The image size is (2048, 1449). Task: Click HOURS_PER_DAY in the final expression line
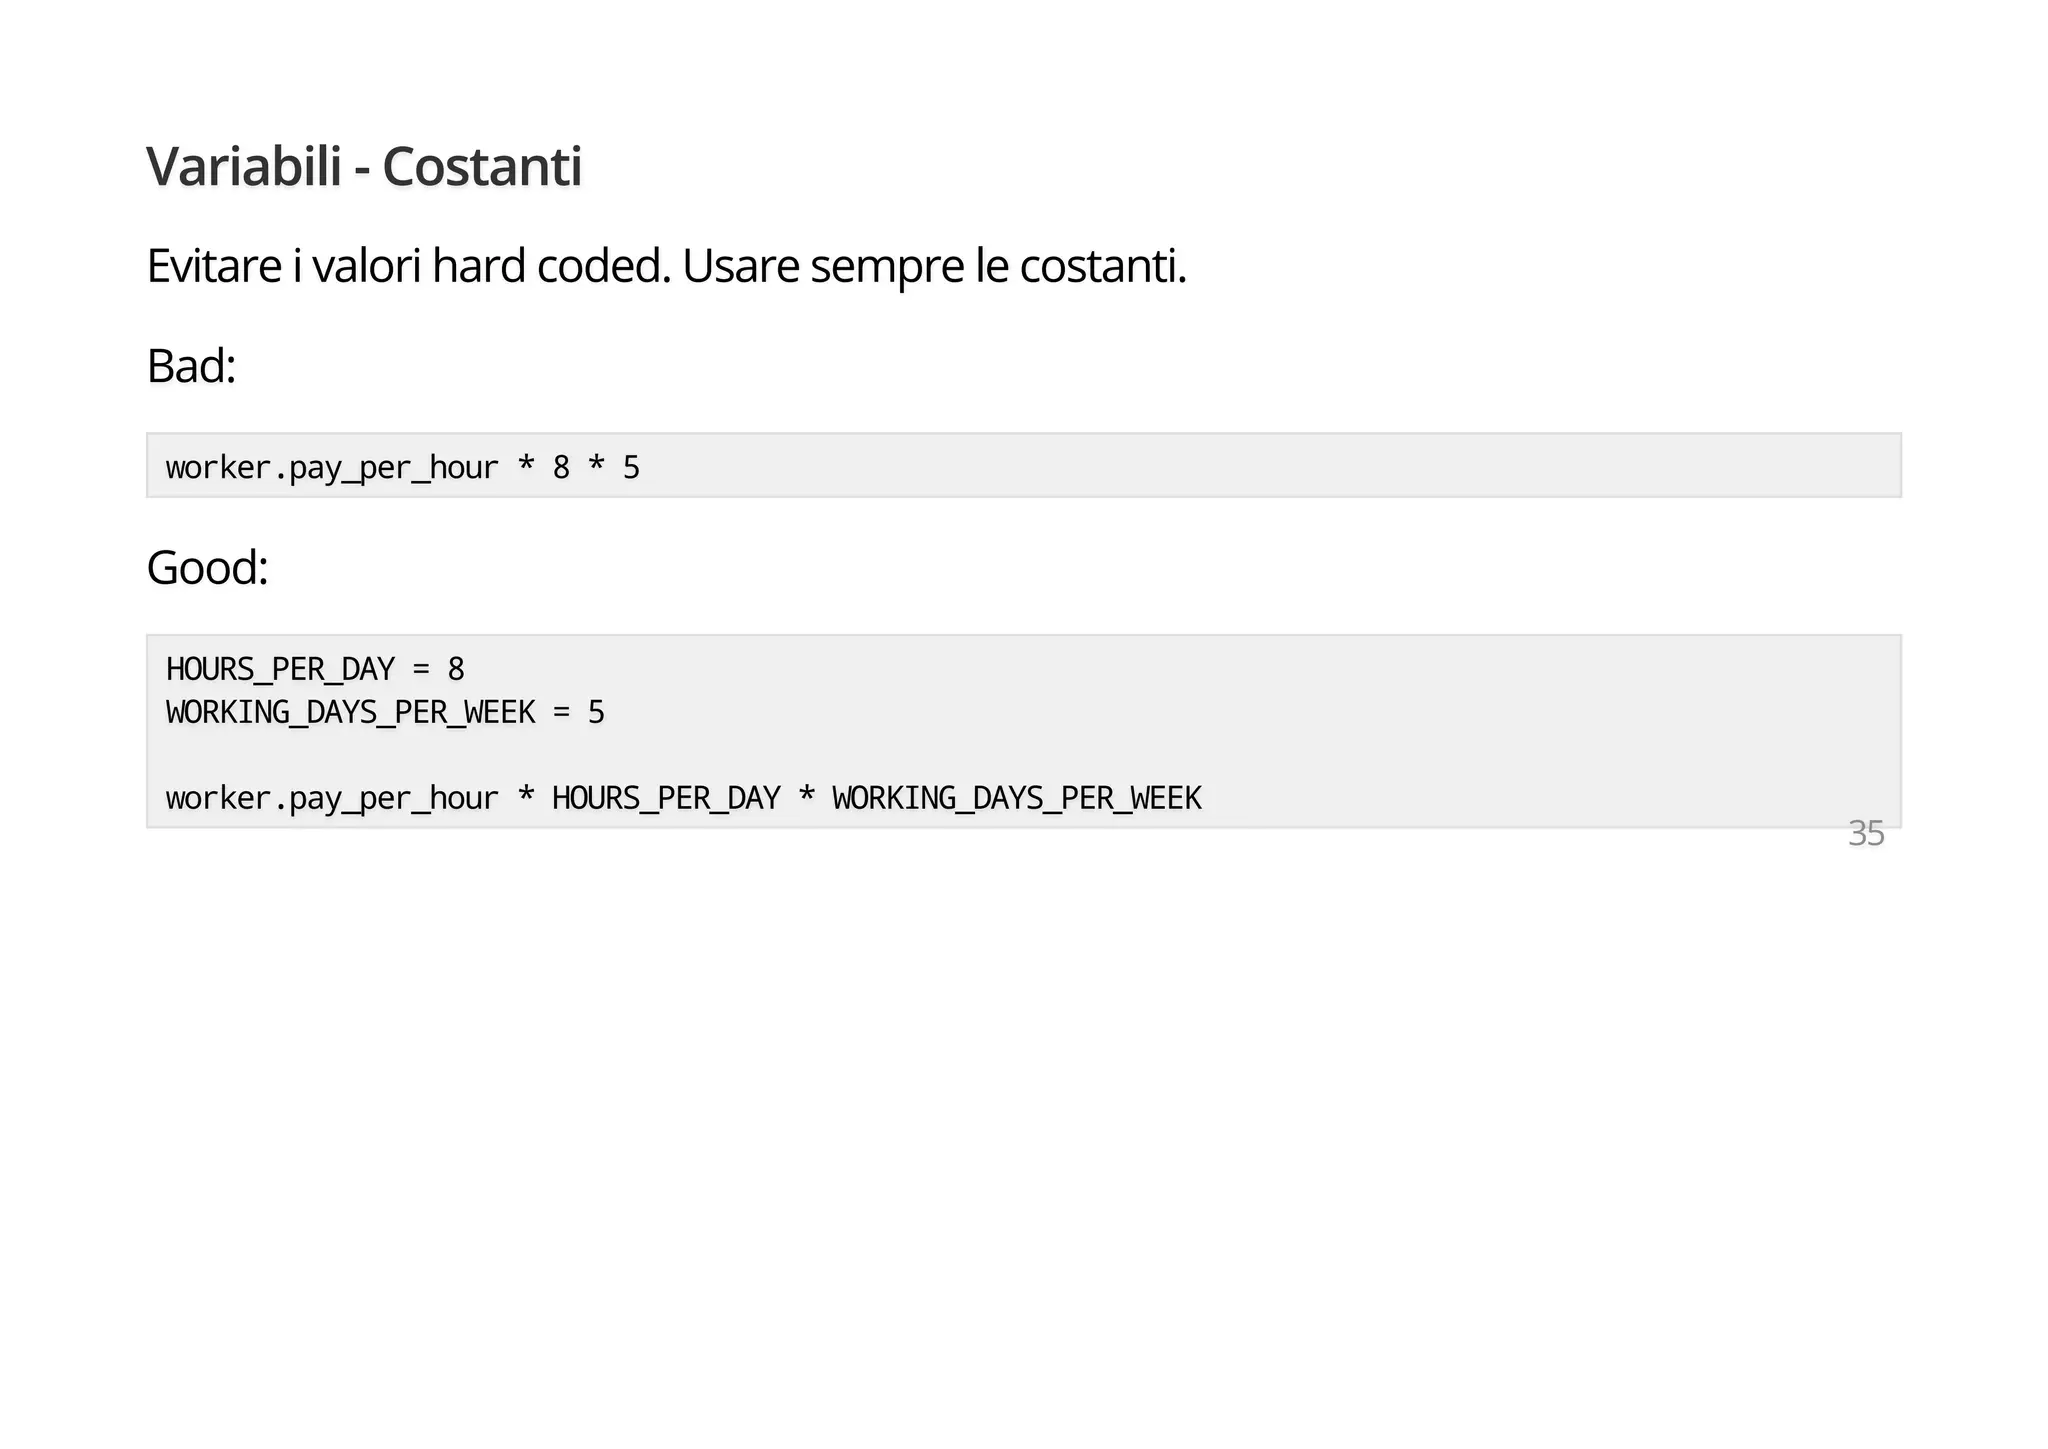[666, 799]
